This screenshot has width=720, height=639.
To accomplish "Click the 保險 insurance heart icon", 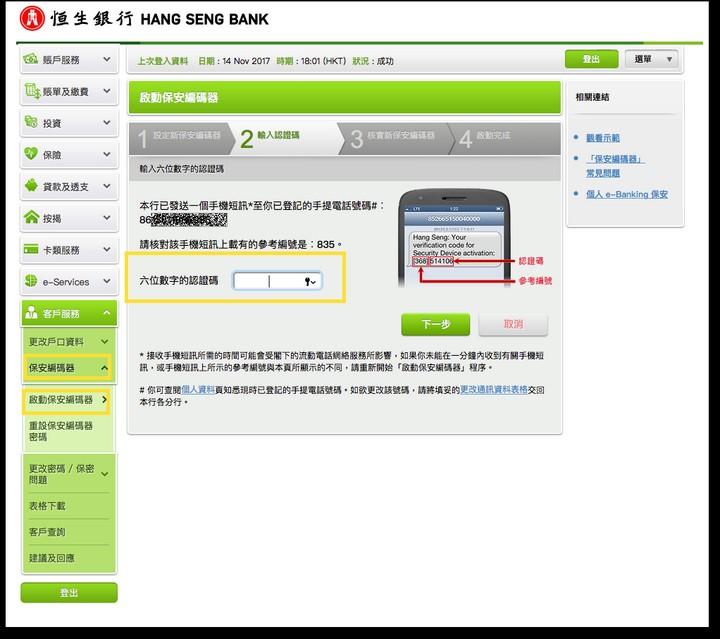I will pos(32,155).
